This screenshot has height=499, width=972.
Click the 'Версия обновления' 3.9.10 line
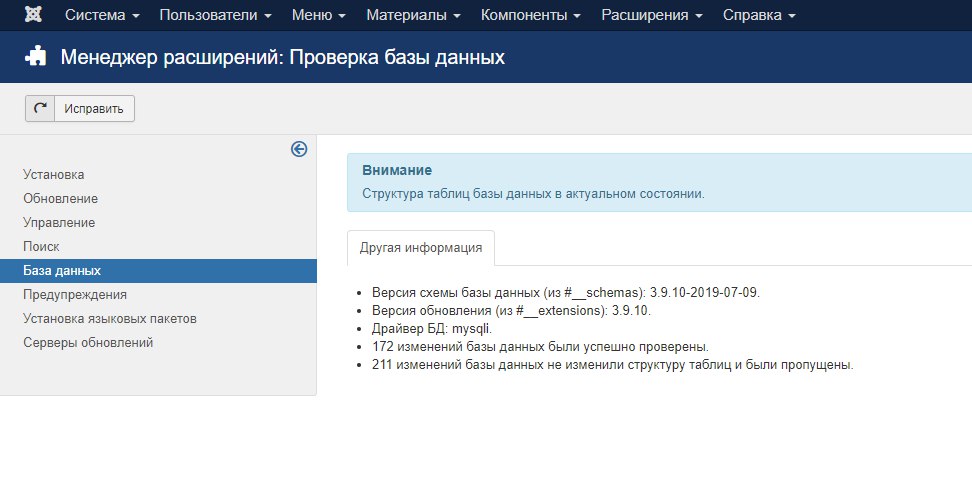point(511,311)
